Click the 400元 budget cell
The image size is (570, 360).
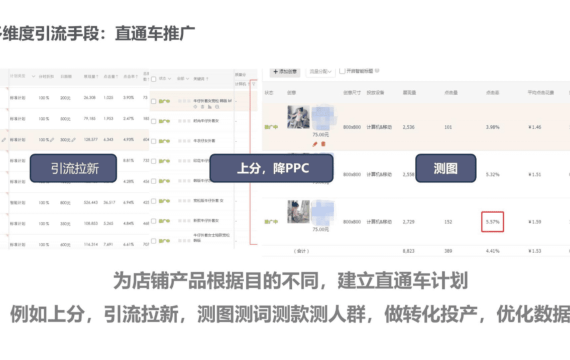coord(65,244)
